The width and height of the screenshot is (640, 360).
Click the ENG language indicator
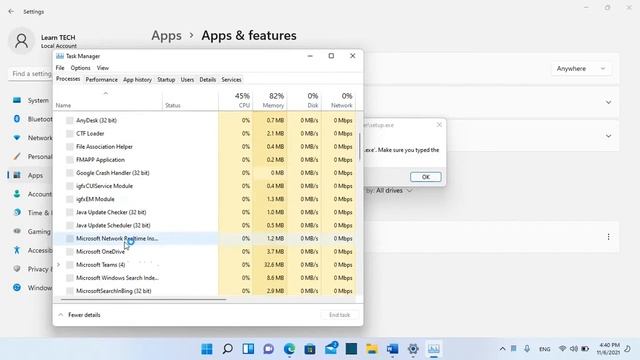(x=544, y=349)
